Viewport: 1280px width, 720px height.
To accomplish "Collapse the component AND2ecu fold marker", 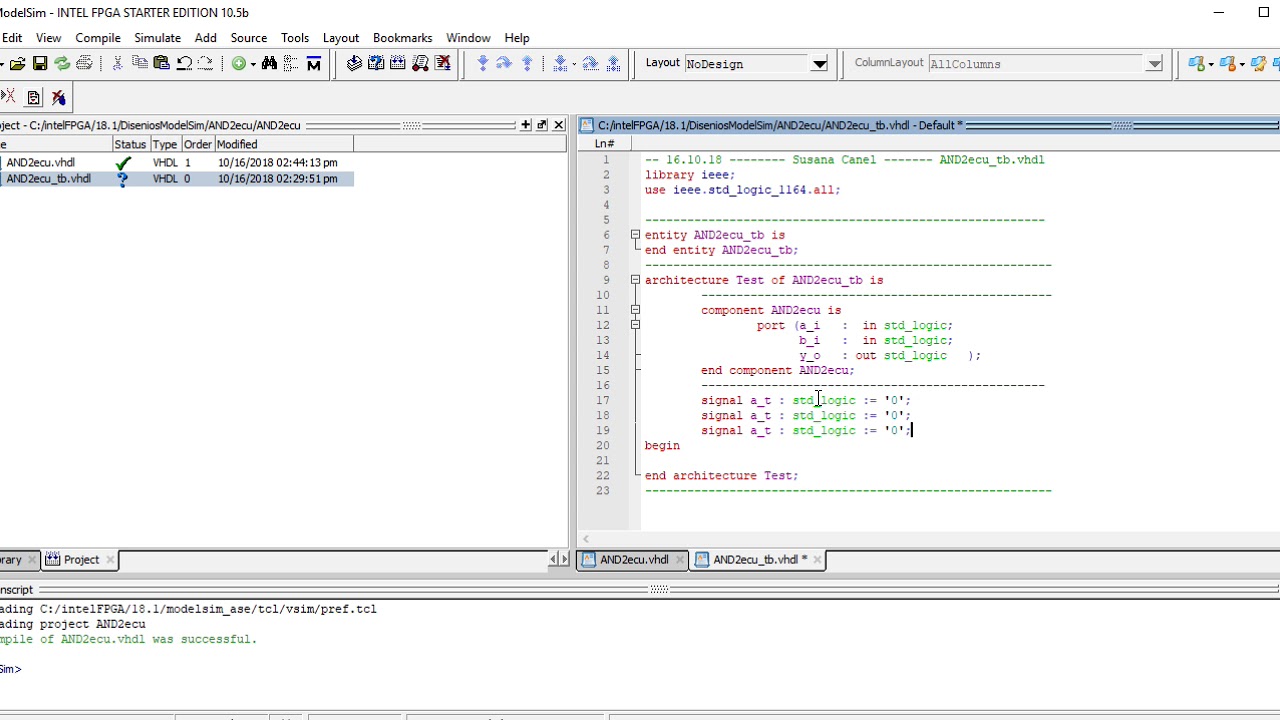I will [635, 310].
